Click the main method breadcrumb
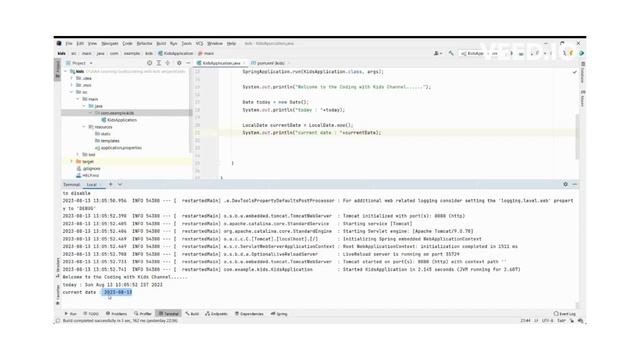This screenshot has width=640, height=360. 206,53
